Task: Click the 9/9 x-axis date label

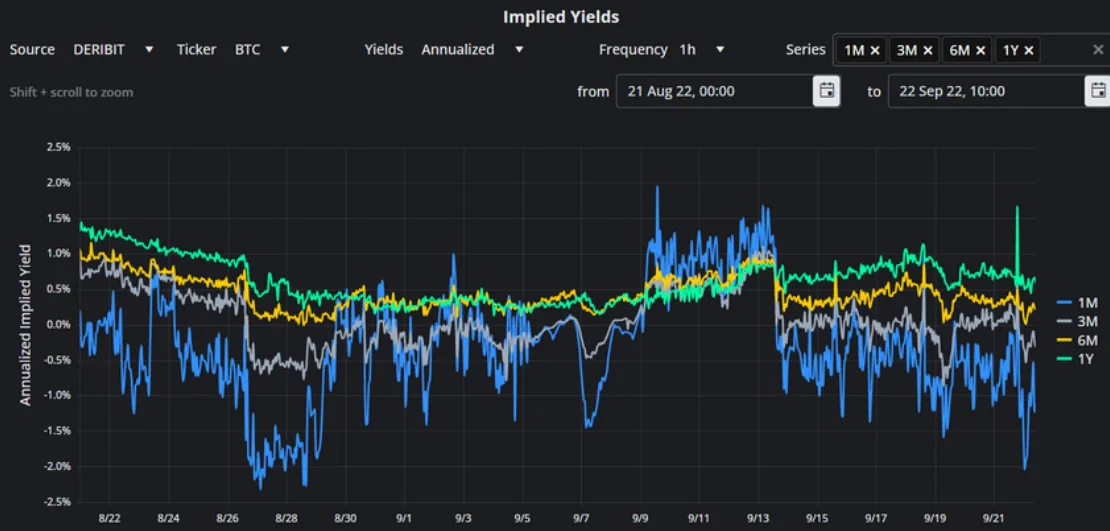Action: click(x=641, y=519)
